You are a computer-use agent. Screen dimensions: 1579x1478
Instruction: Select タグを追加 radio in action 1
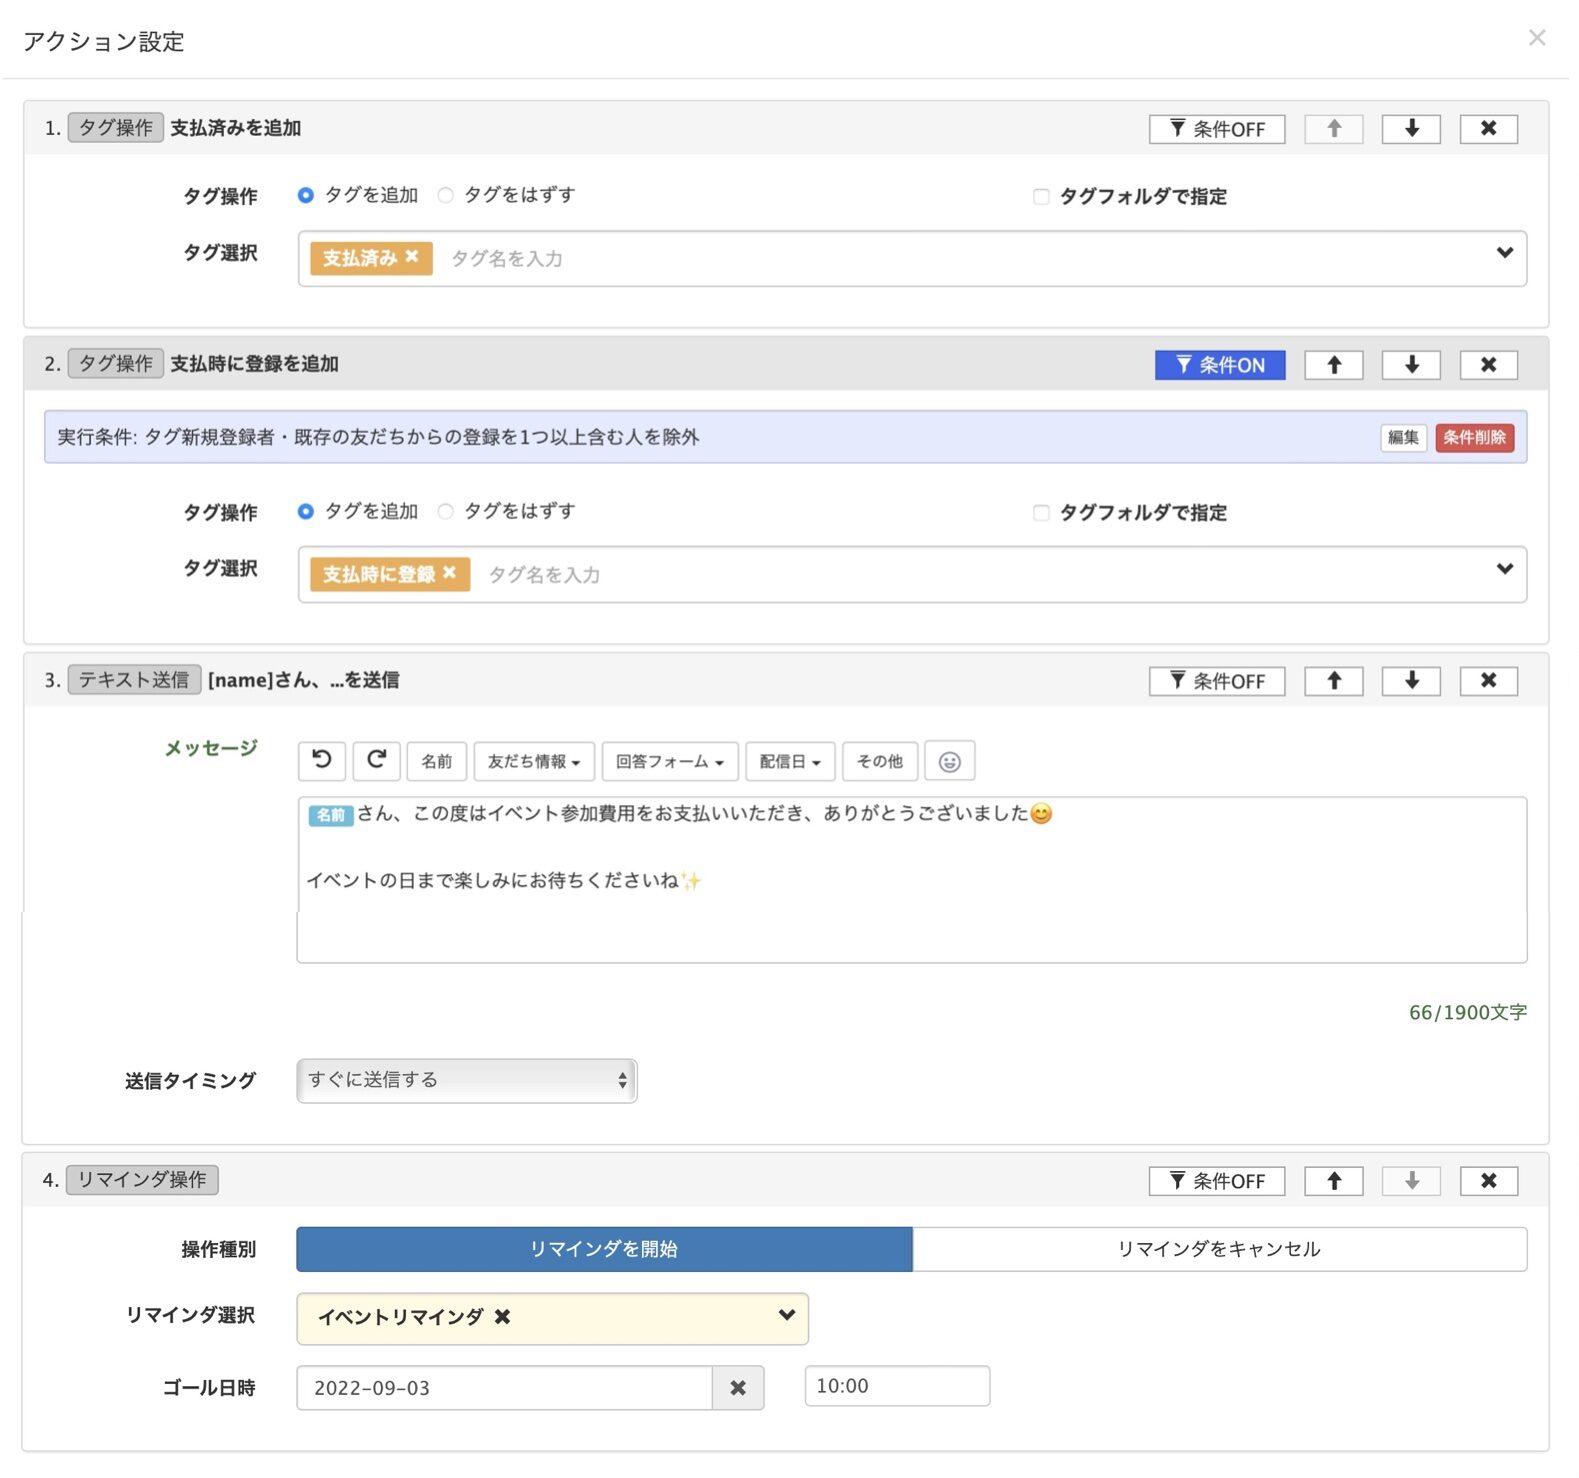306,195
